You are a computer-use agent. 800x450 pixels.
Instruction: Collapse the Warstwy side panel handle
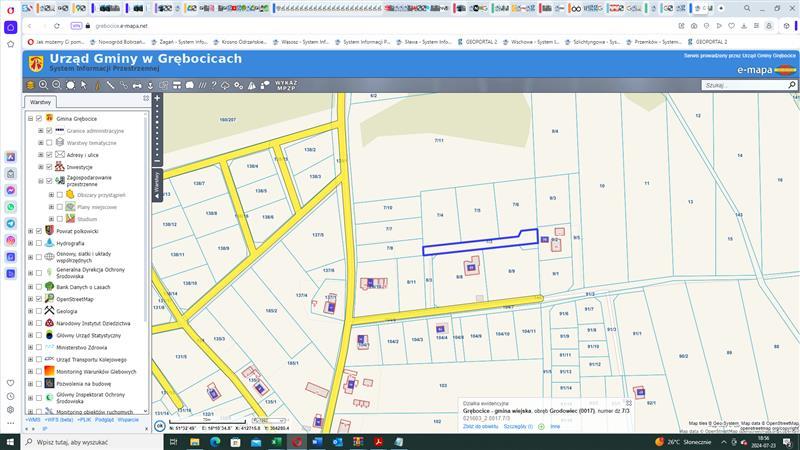click(x=157, y=185)
